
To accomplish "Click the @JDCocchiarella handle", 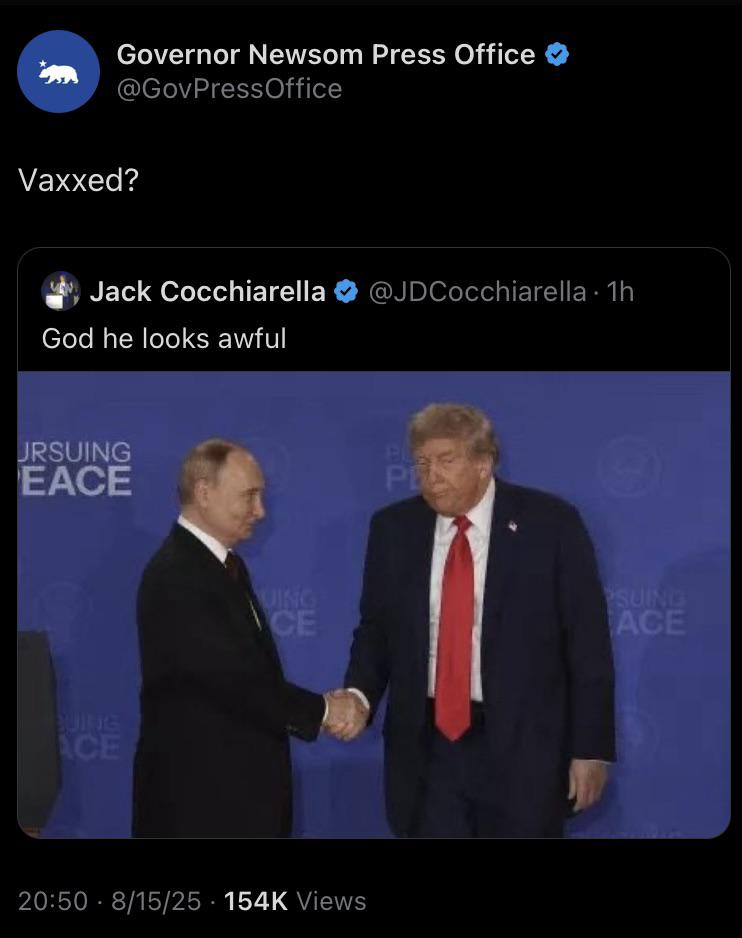I will pos(478,291).
